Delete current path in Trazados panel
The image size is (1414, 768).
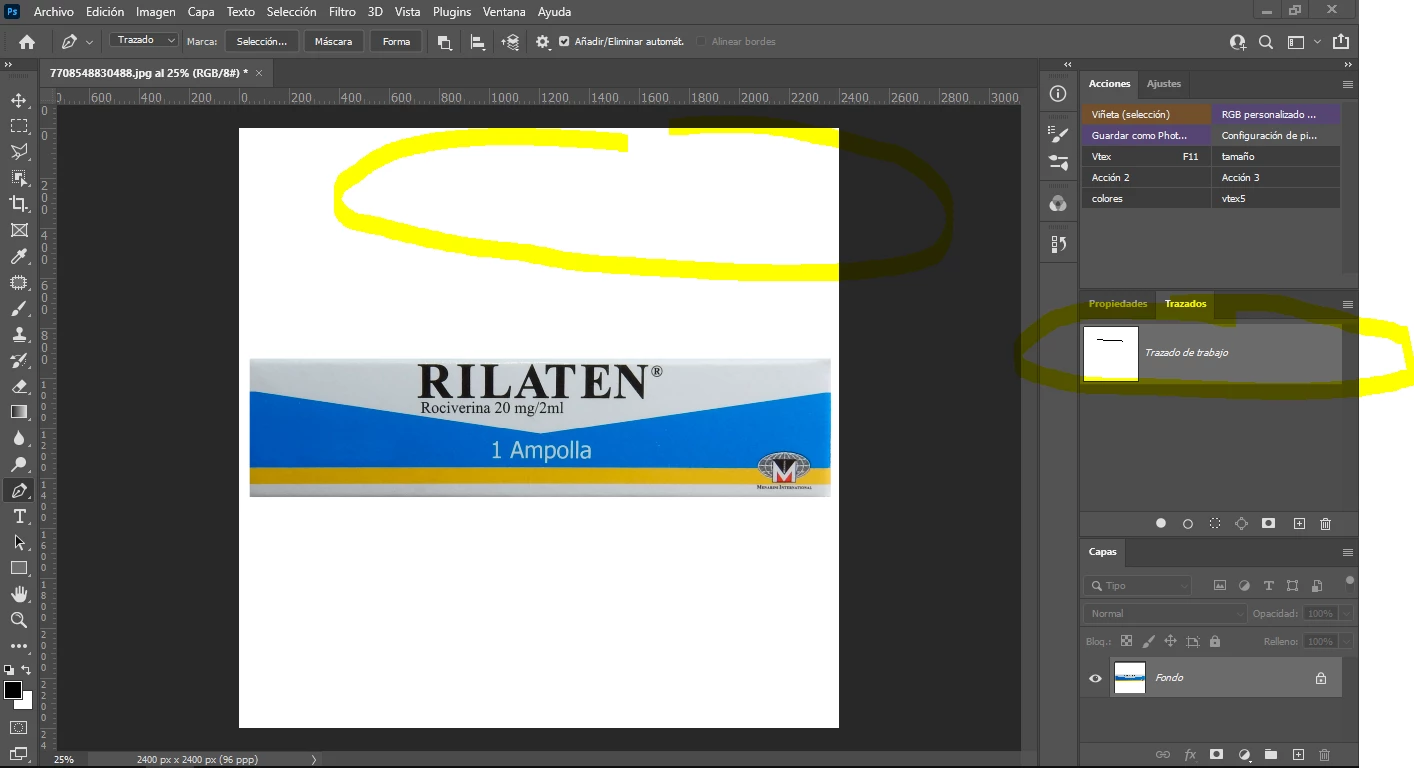click(1325, 523)
